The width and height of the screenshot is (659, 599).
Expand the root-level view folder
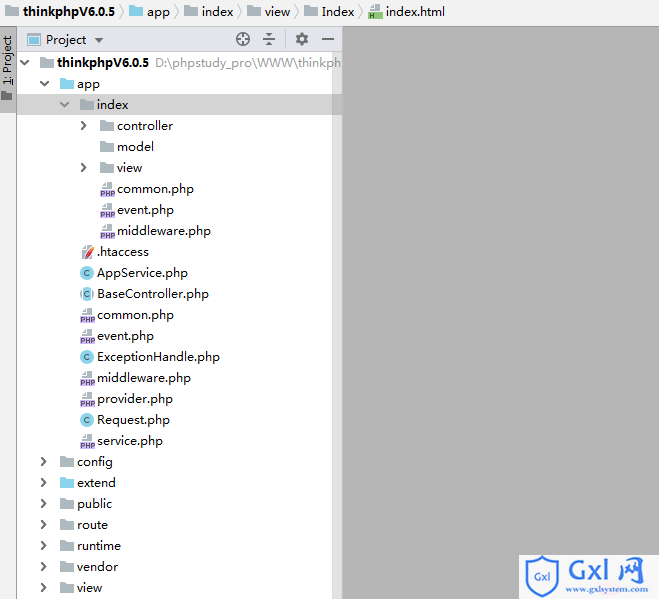pos(44,588)
